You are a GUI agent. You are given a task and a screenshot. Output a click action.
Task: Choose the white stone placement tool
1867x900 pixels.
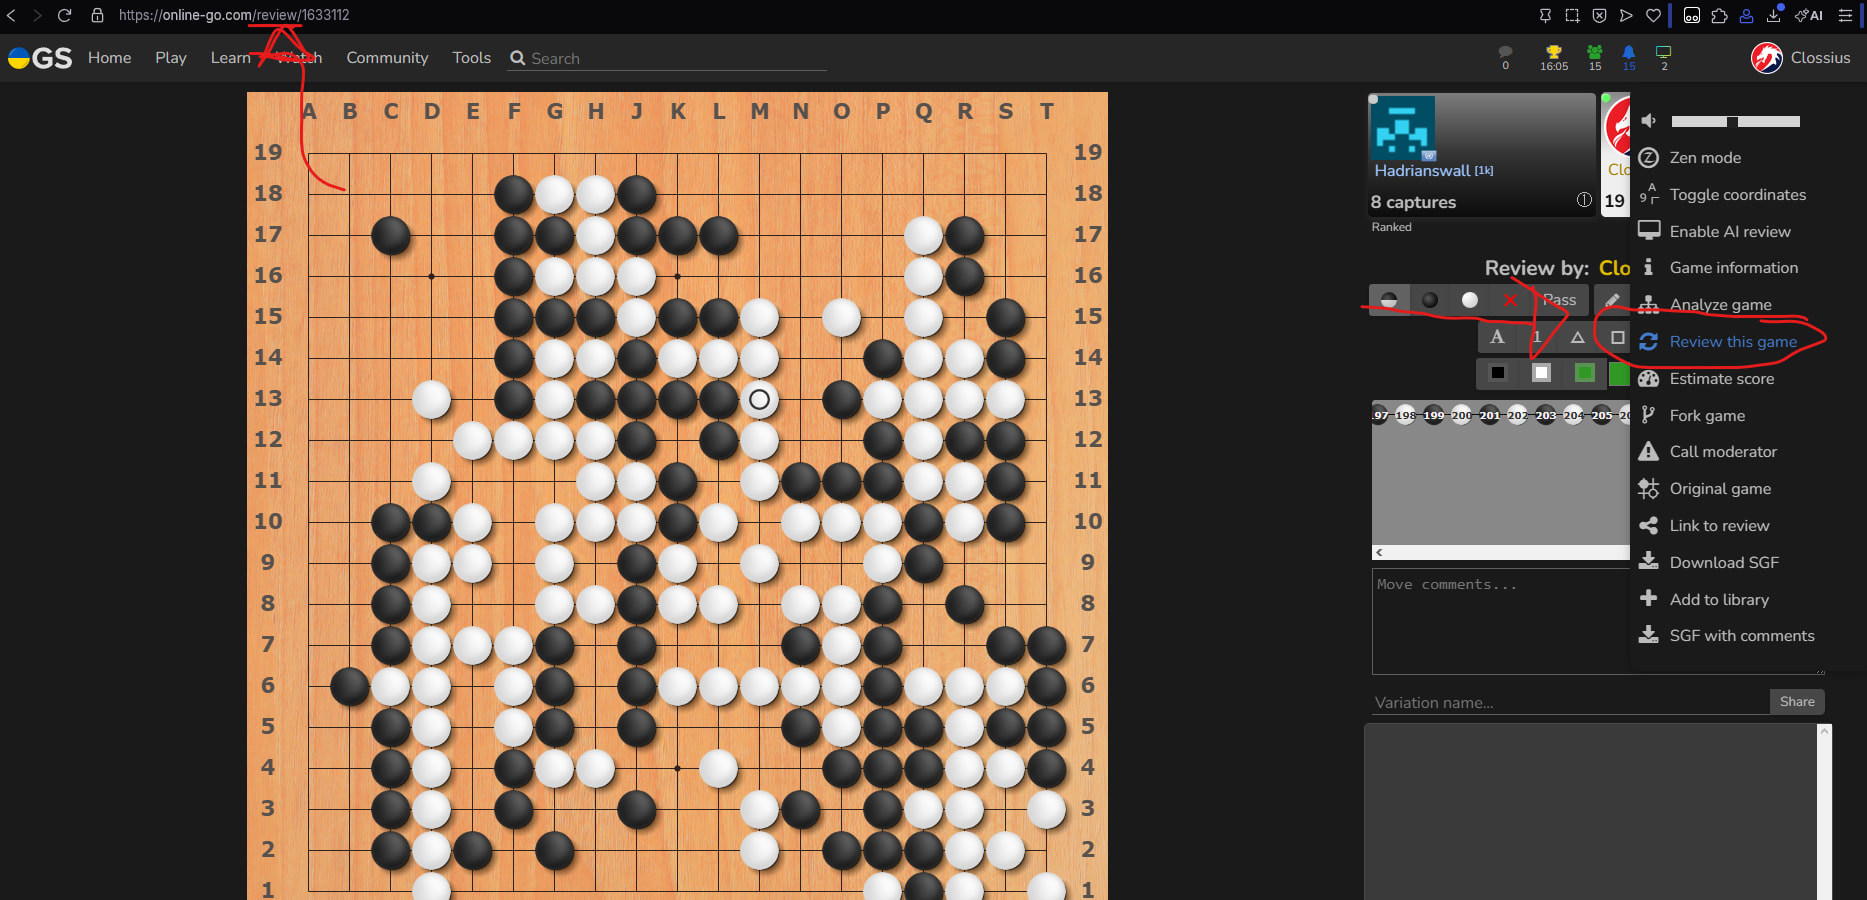[1469, 300]
